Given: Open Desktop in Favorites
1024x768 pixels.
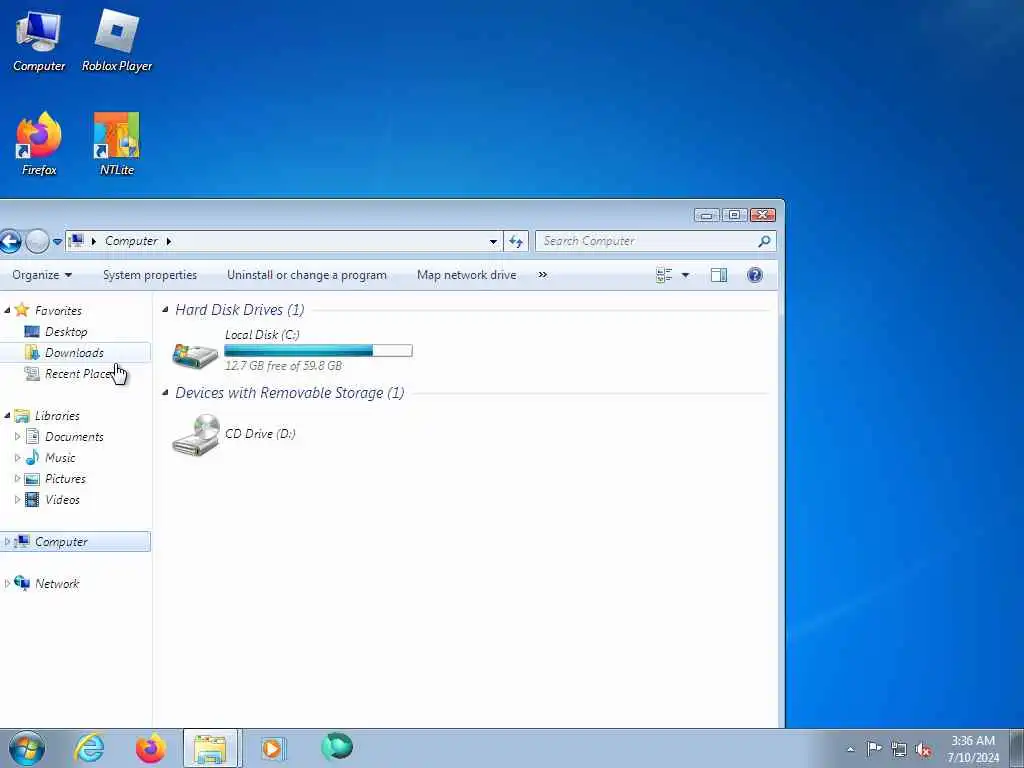Looking at the screenshot, I should click(66, 332).
